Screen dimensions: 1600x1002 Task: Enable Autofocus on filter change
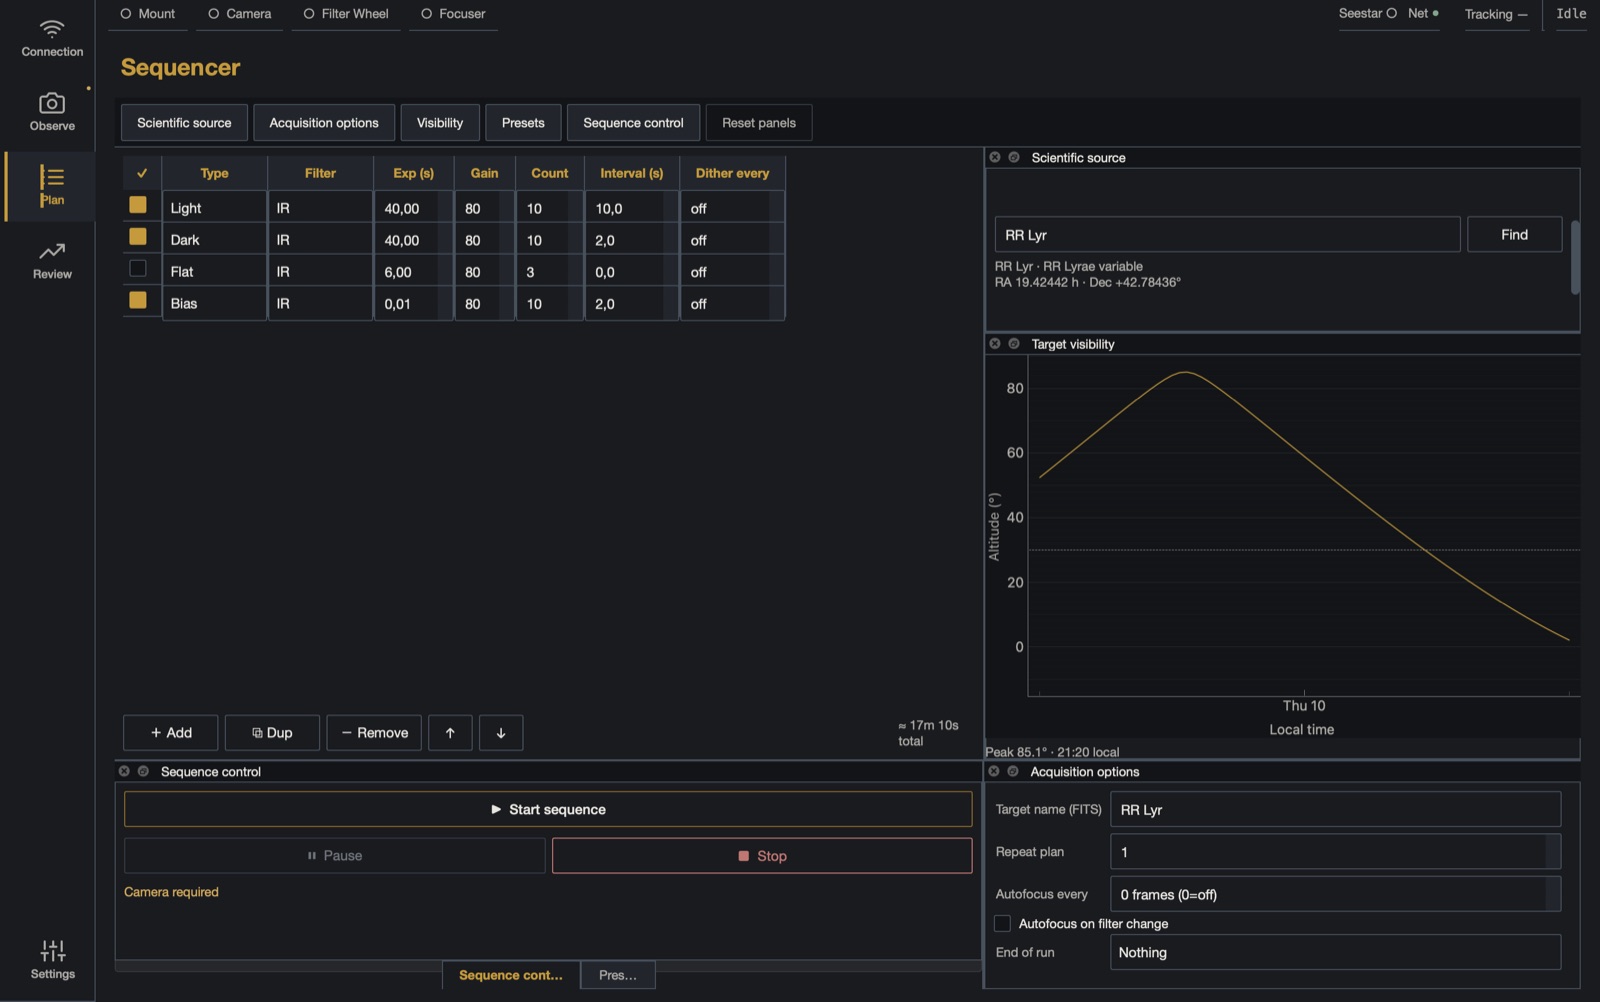(1002, 923)
